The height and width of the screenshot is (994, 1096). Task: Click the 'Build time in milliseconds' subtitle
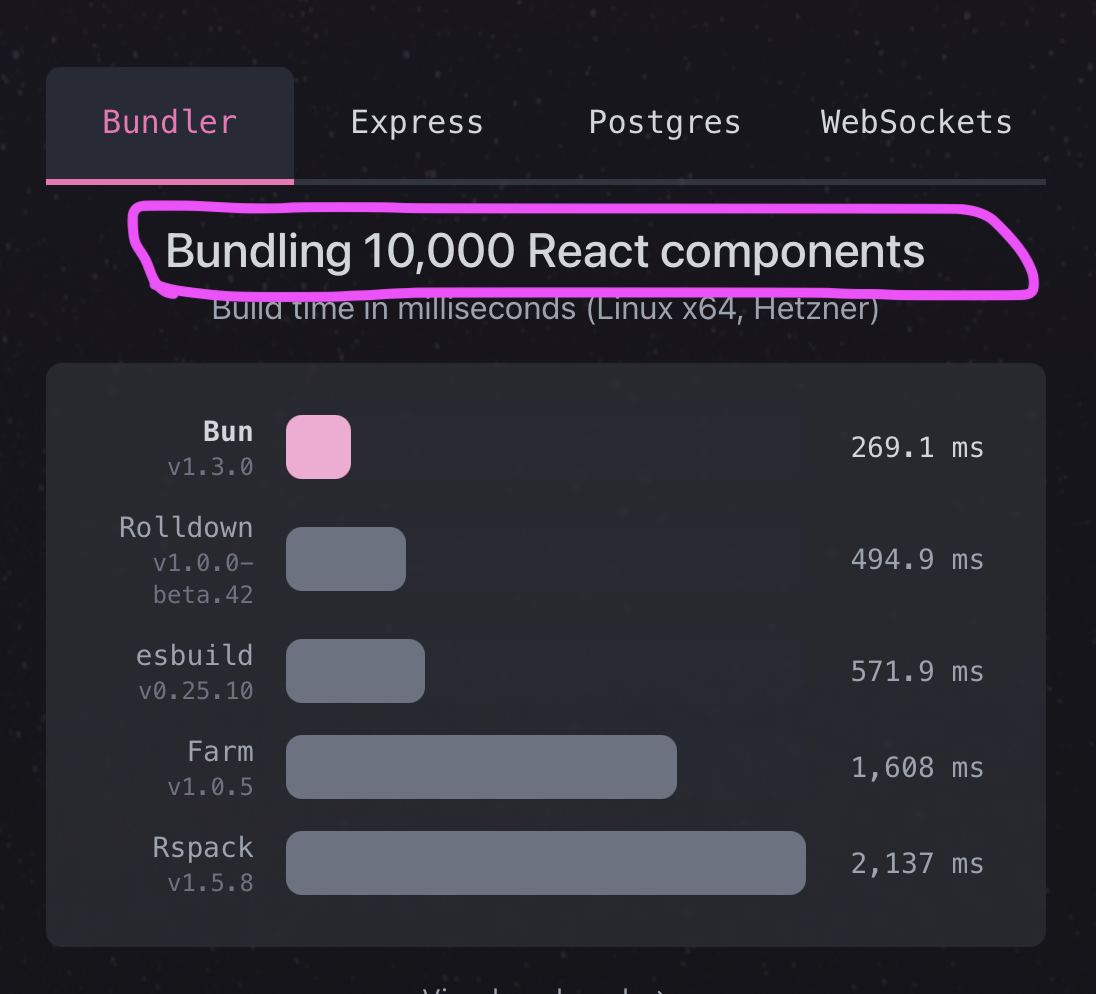pyautogui.click(x=545, y=308)
